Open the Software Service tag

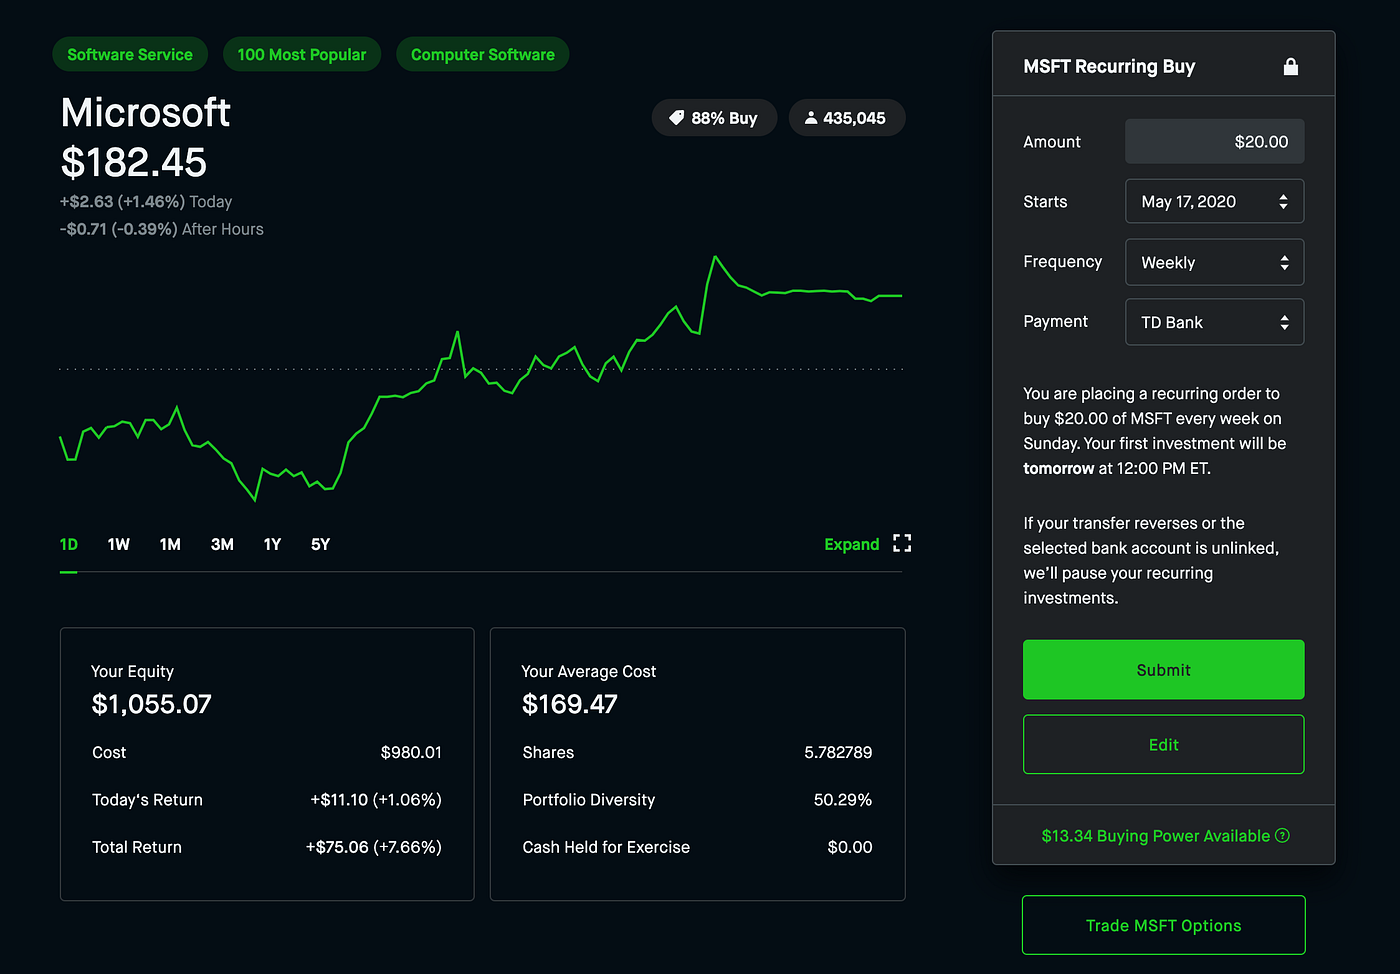[130, 54]
